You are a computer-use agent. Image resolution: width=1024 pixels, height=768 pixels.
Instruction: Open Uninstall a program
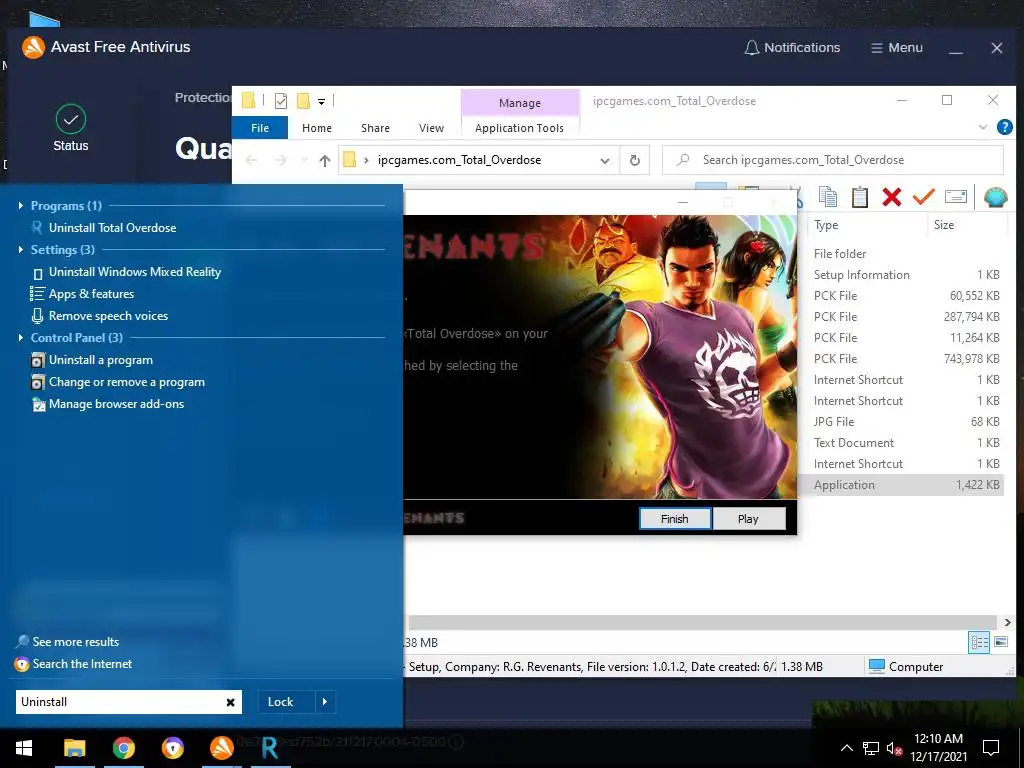[101, 360]
